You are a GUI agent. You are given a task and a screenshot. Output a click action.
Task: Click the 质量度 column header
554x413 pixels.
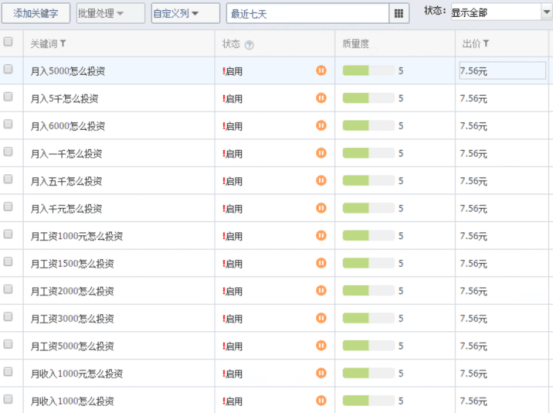(x=356, y=44)
